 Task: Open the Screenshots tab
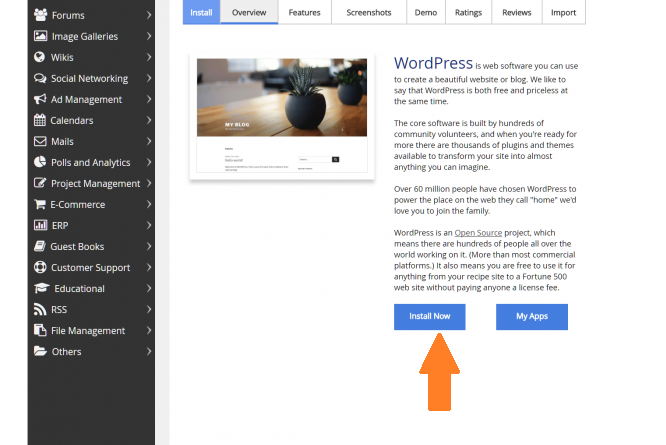tap(369, 12)
